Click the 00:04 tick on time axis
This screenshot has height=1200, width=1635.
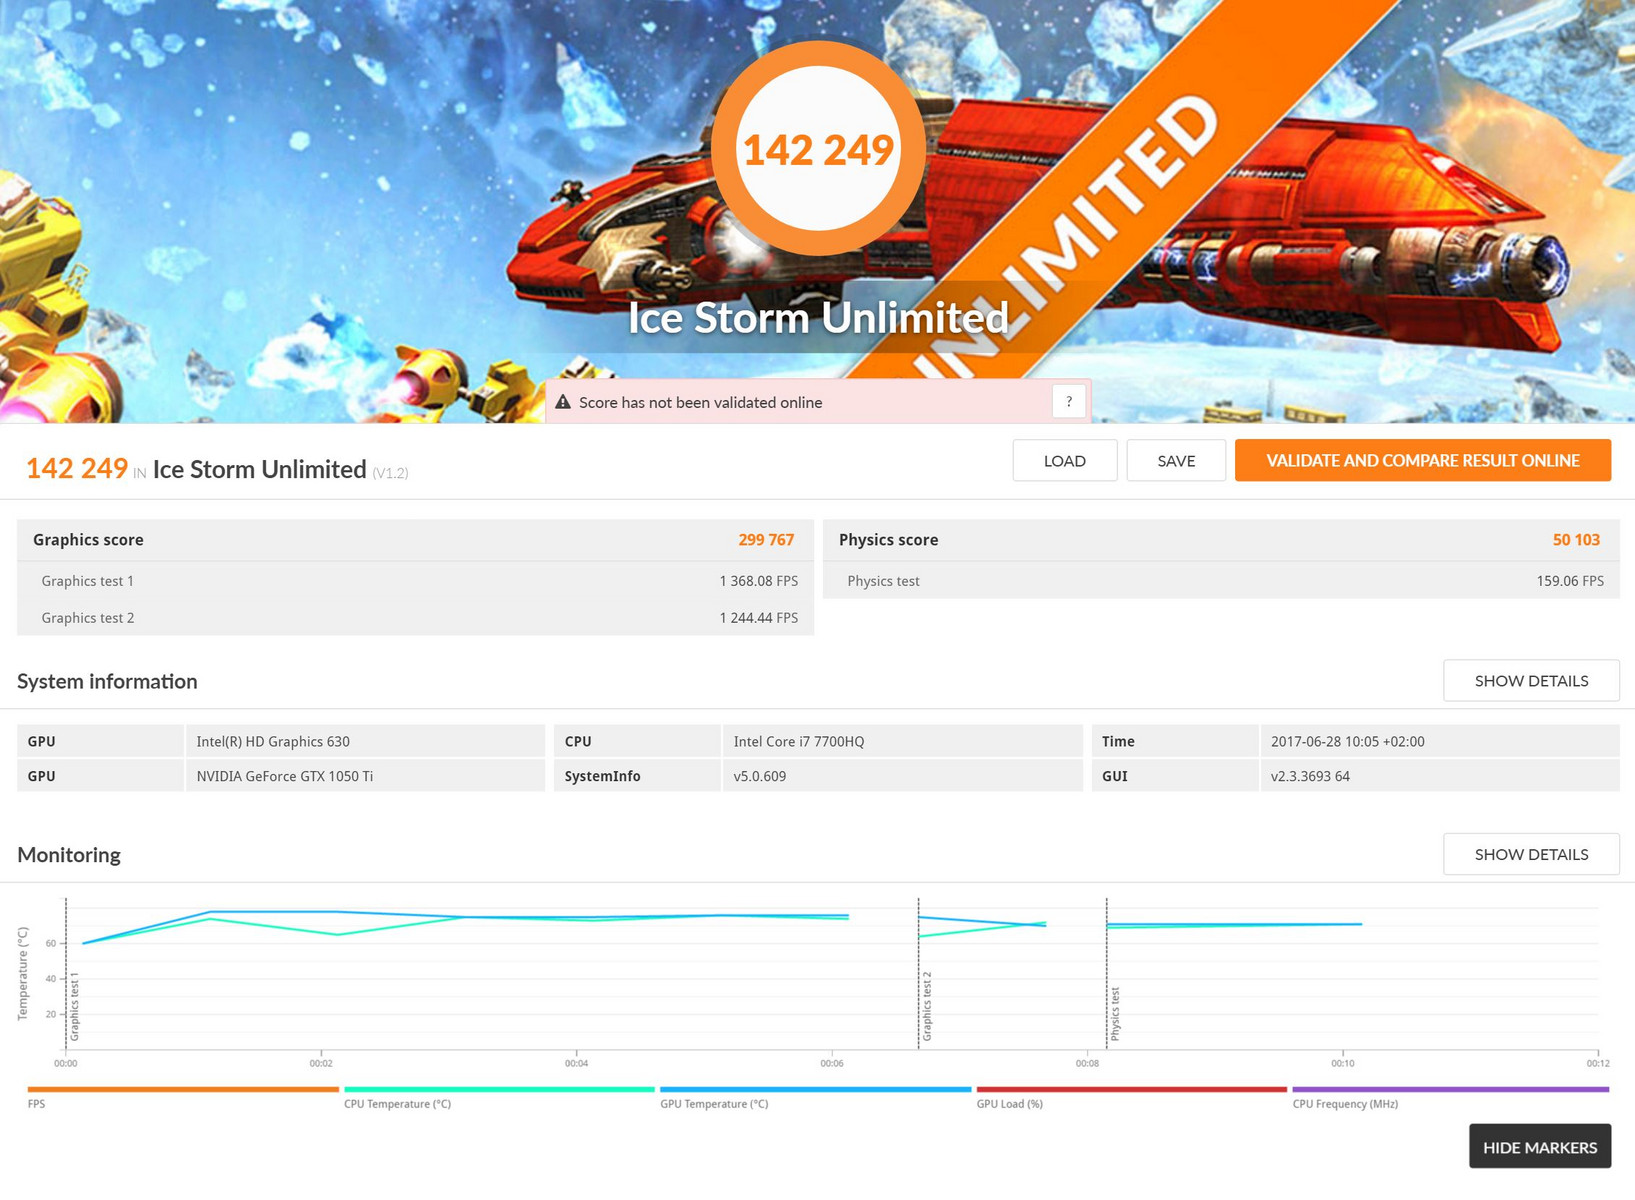click(x=576, y=1063)
